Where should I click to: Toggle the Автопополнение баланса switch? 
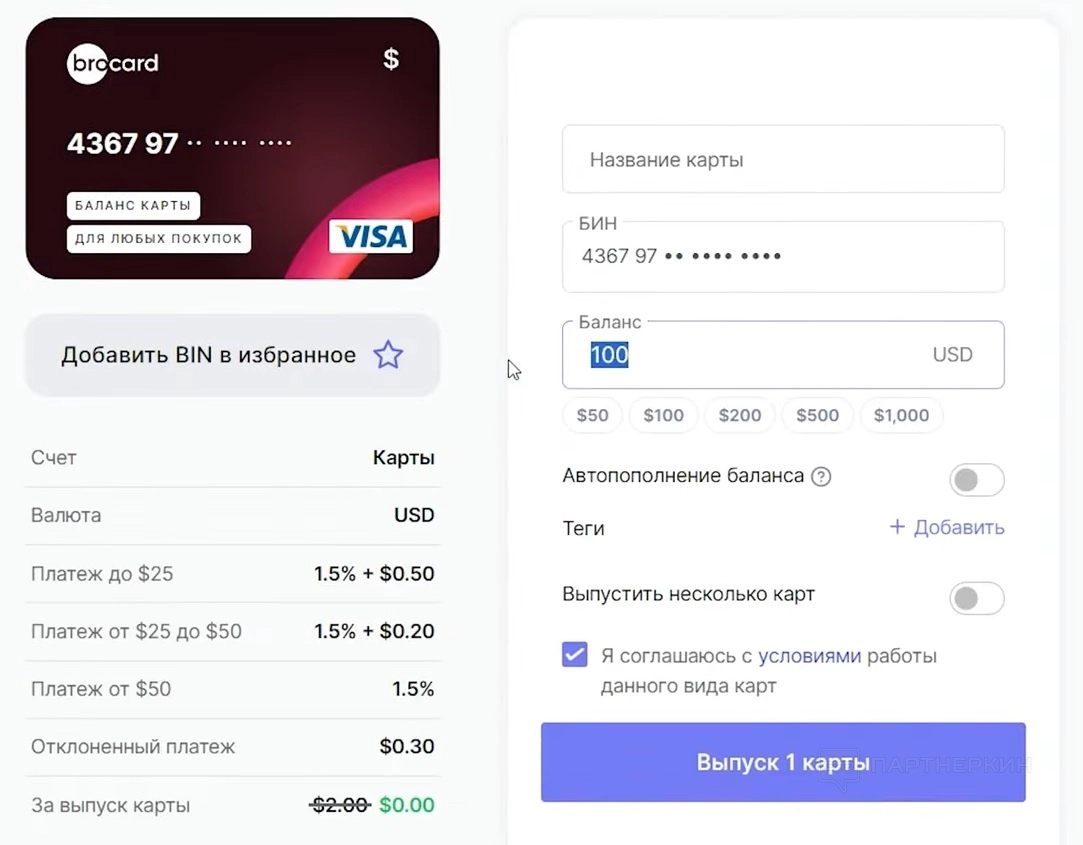977,480
